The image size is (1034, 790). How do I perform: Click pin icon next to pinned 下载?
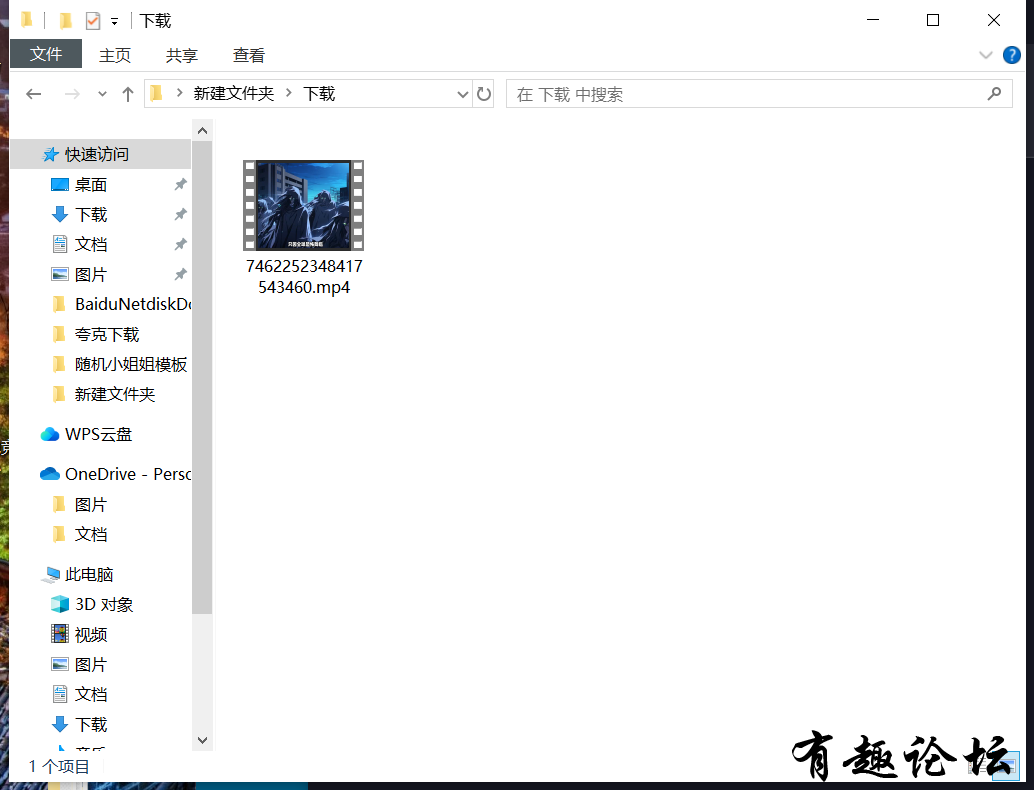(x=180, y=214)
